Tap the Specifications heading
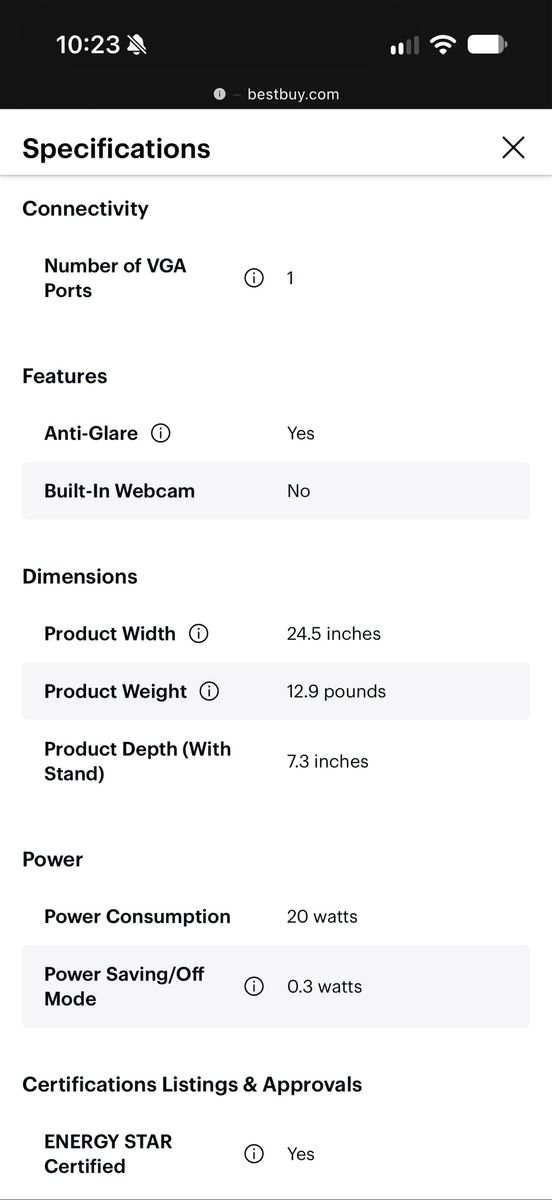 click(x=116, y=148)
